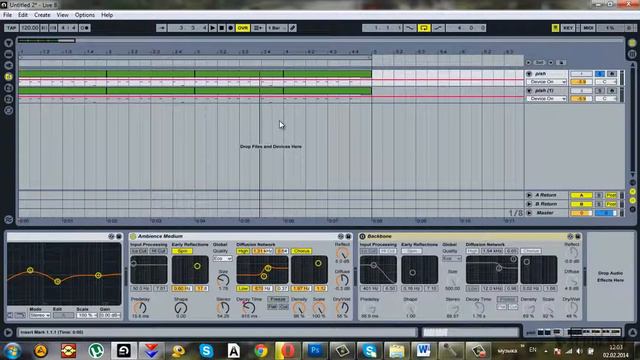Screen dimensions: 640x360
Task: Toggle Spin in Ambience Medium Early Reflections
Action: [x=182, y=251]
